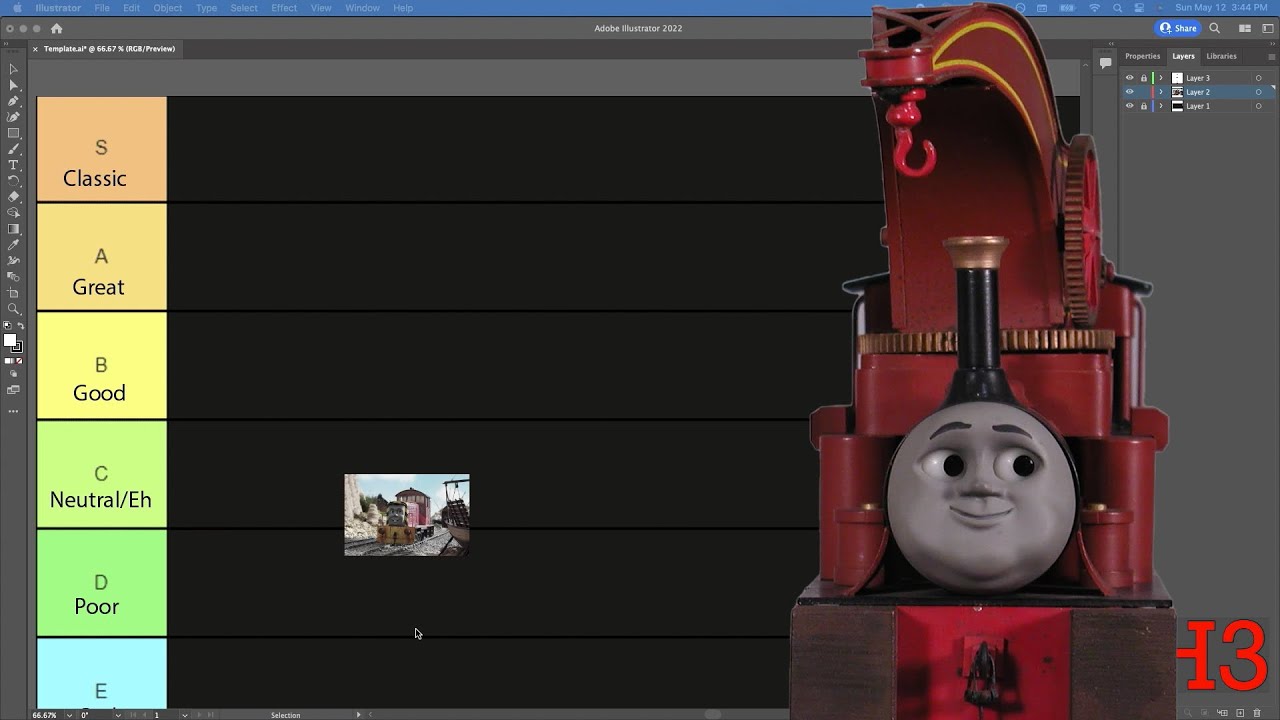Hide Layer 1 with its eye icon
Image resolution: width=1280 pixels, height=720 pixels.
pos(1130,106)
